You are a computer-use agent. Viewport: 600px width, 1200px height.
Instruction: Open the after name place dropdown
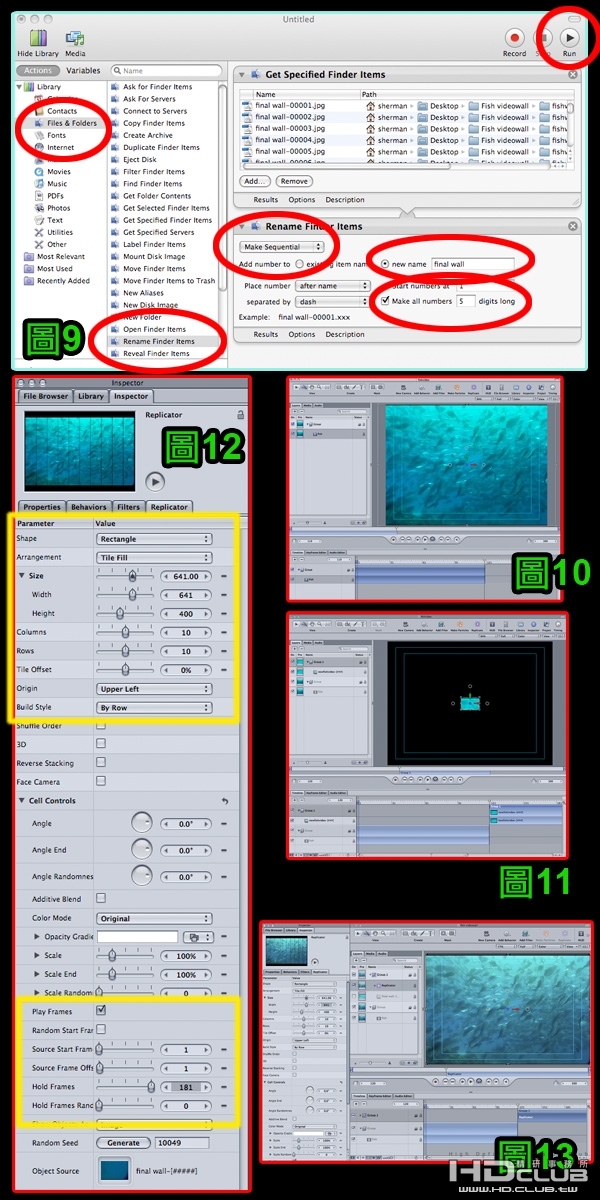pos(333,286)
